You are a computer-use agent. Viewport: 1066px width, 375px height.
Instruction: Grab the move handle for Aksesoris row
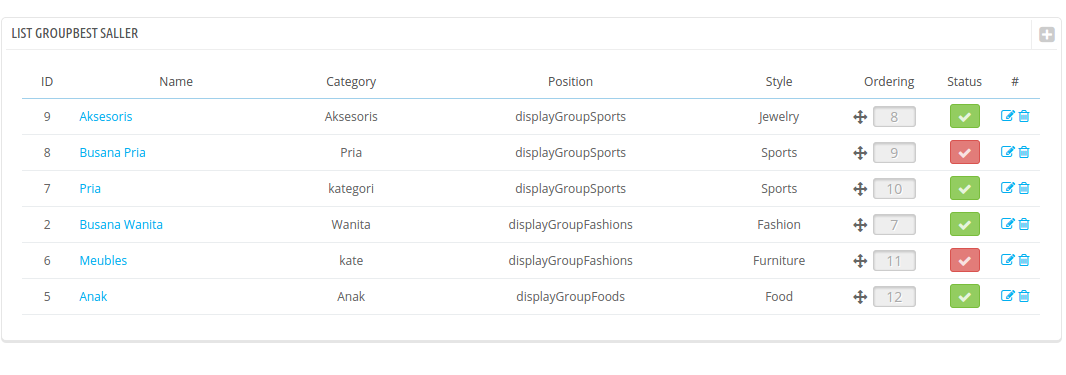860,117
